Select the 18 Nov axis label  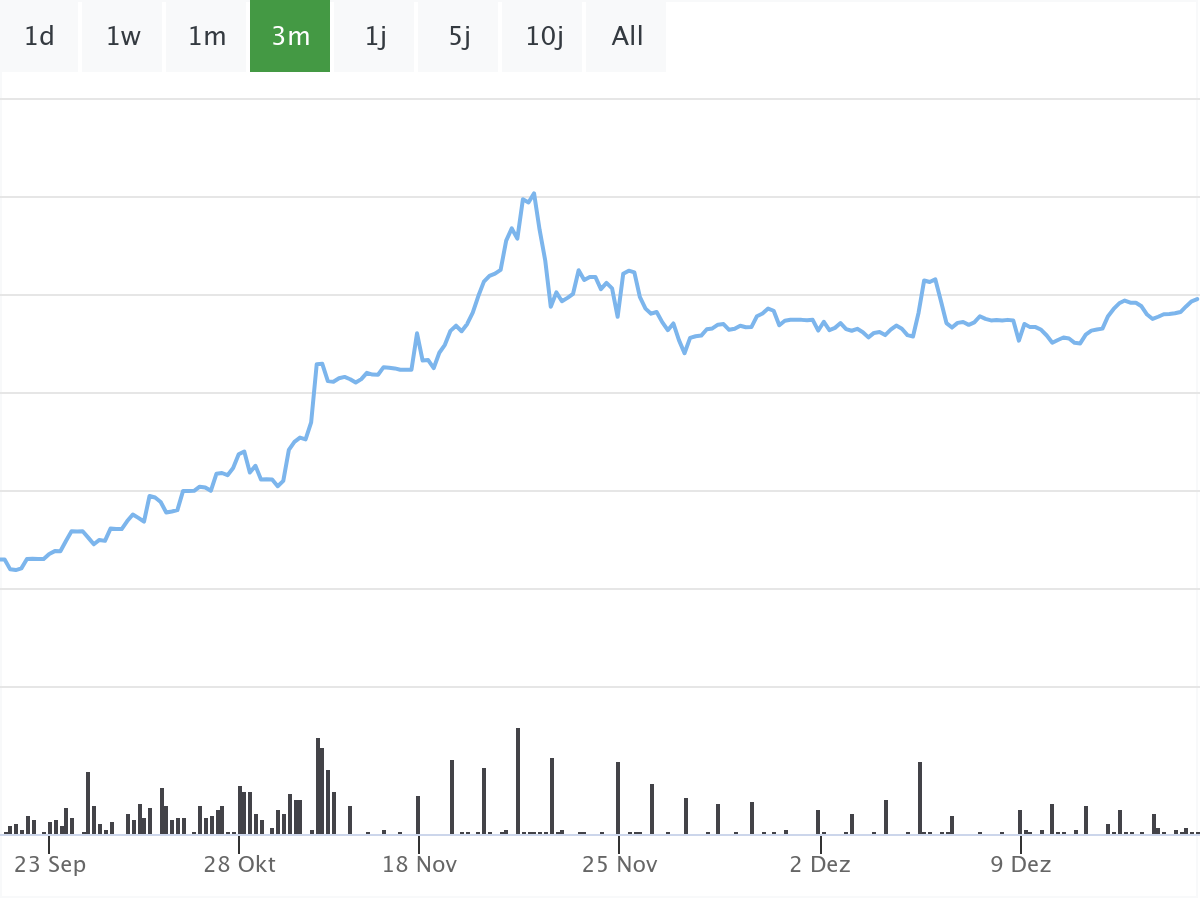[419, 865]
